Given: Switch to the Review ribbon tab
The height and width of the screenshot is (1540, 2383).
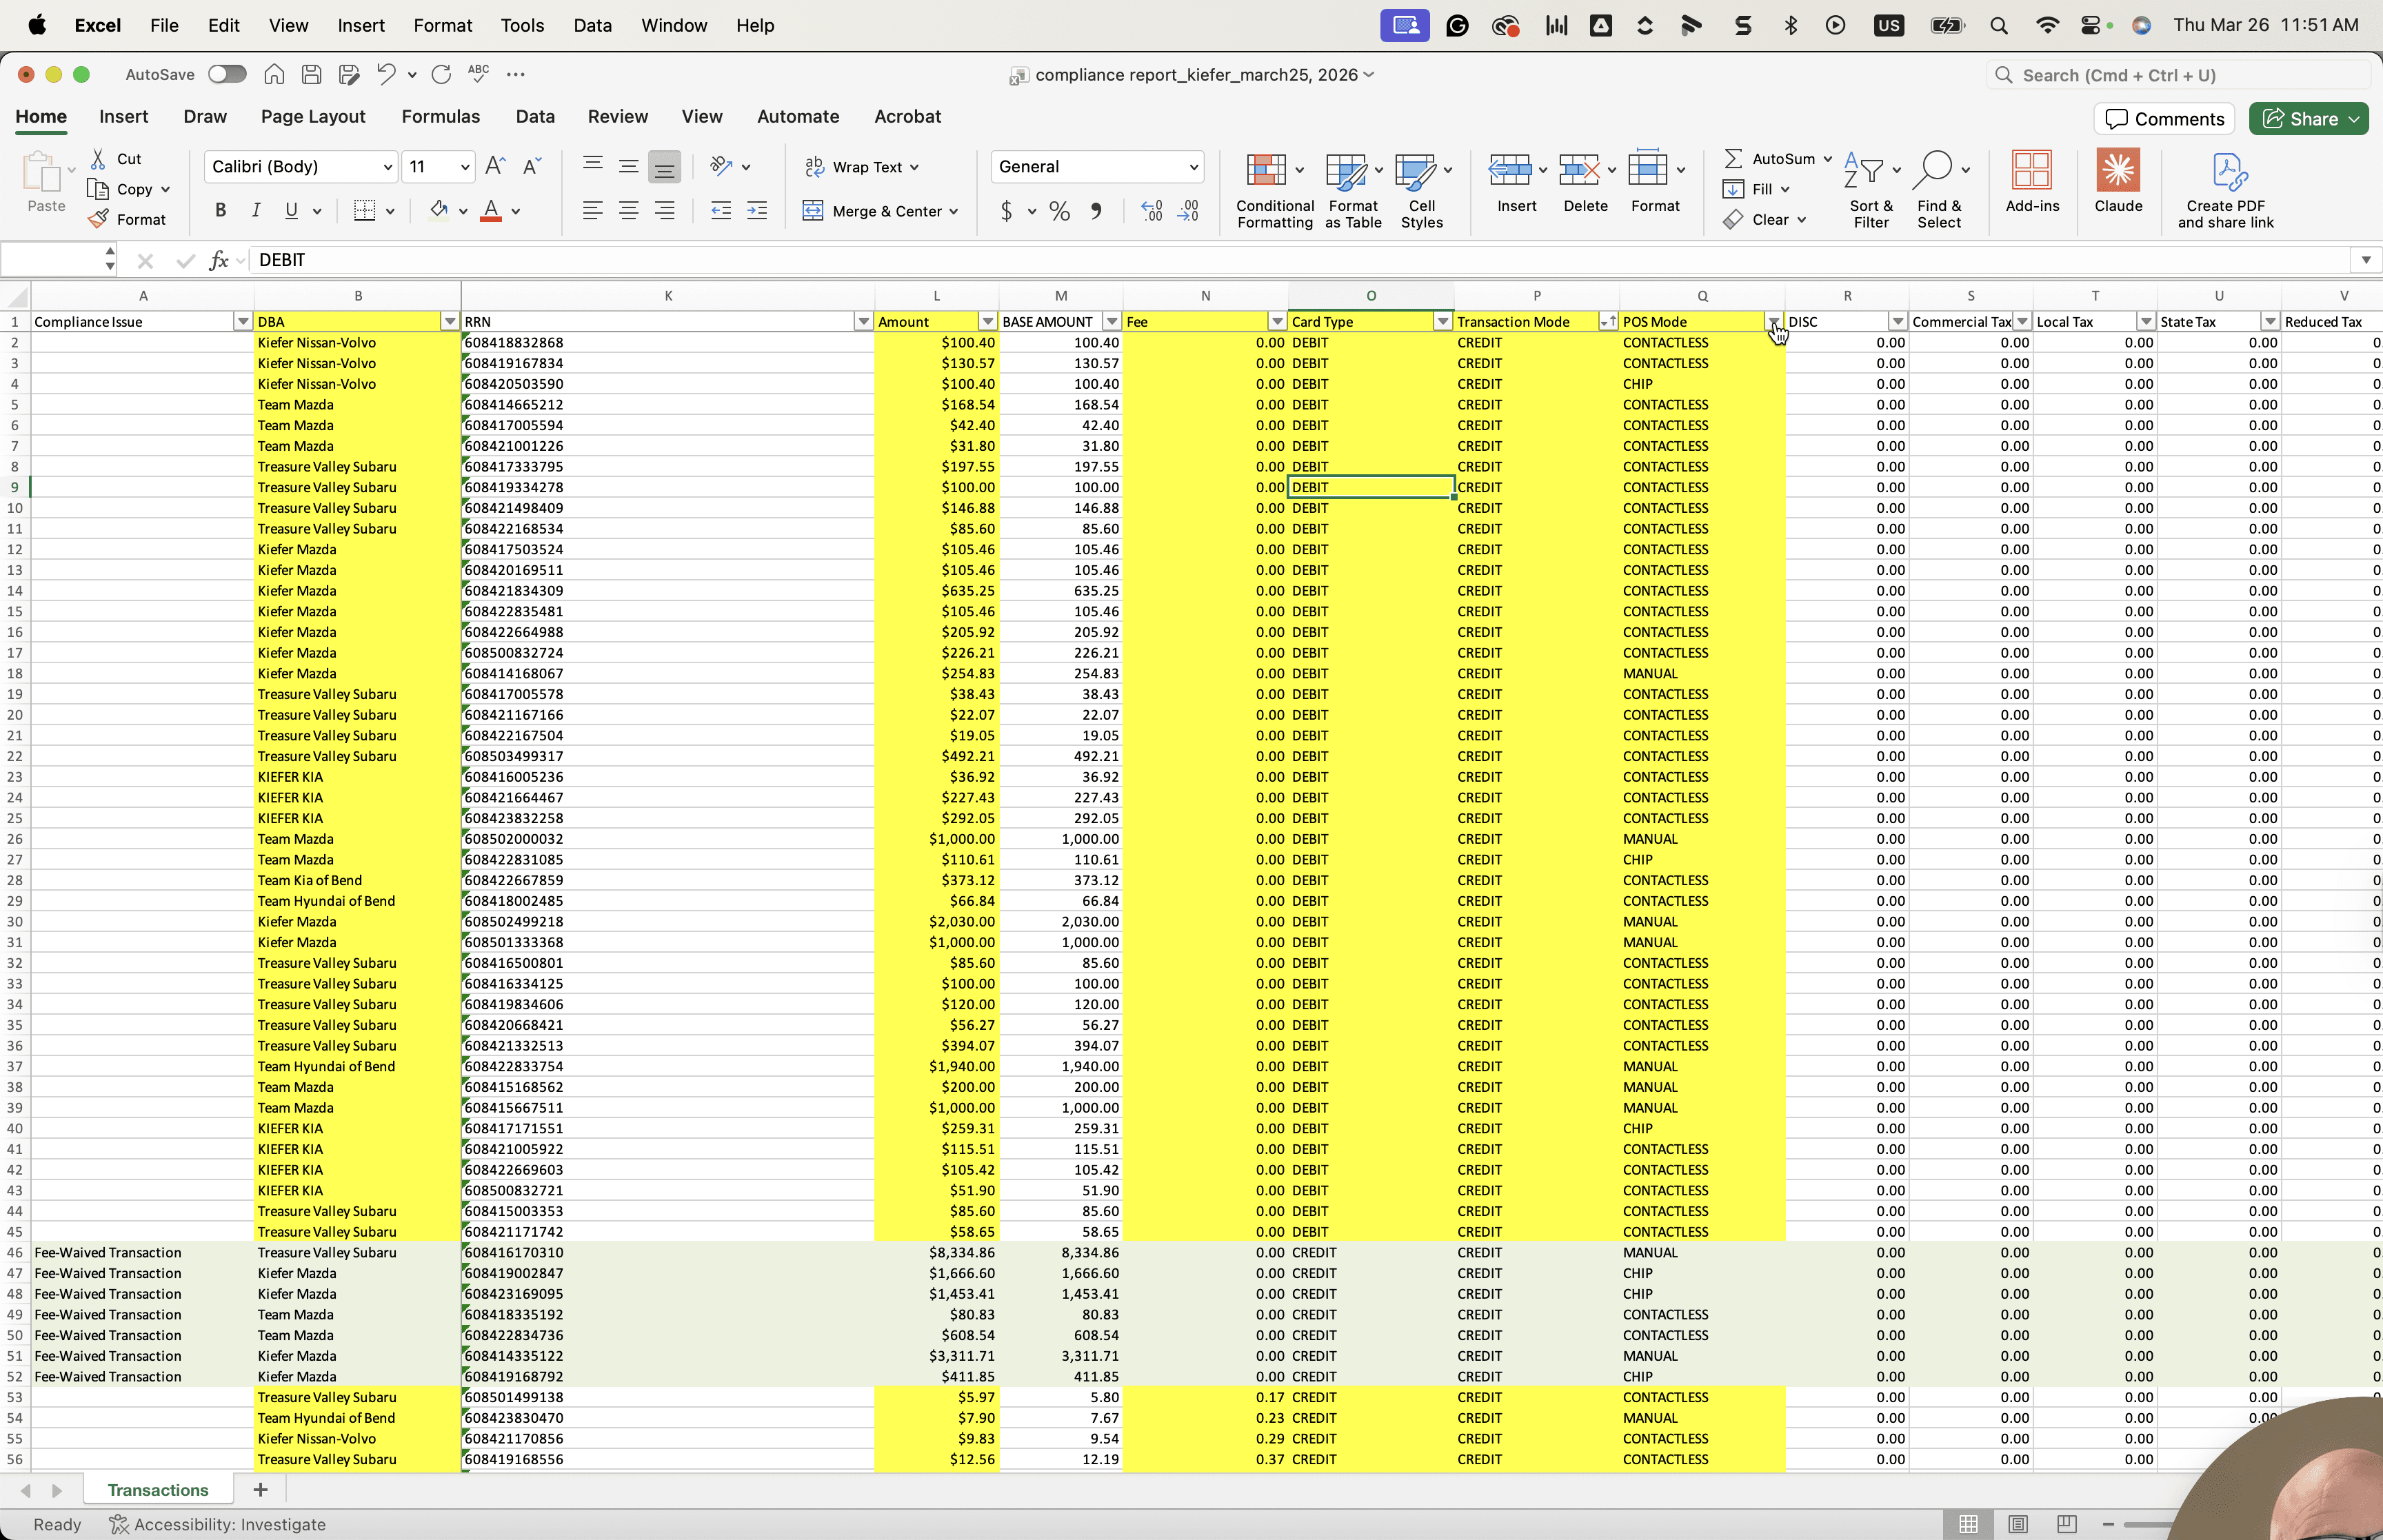Looking at the screenshot, I should (x=617, y=116).
